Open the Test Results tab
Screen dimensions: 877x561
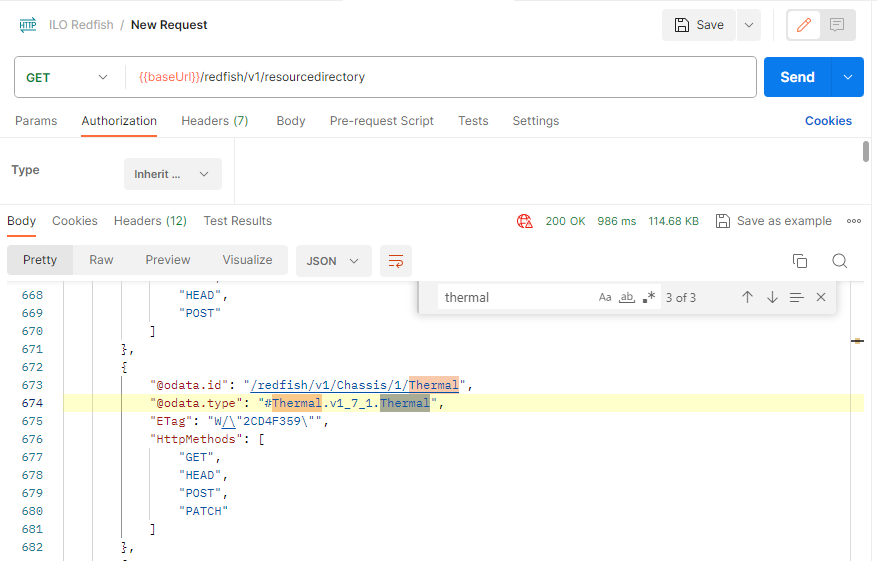pos(238,221)
